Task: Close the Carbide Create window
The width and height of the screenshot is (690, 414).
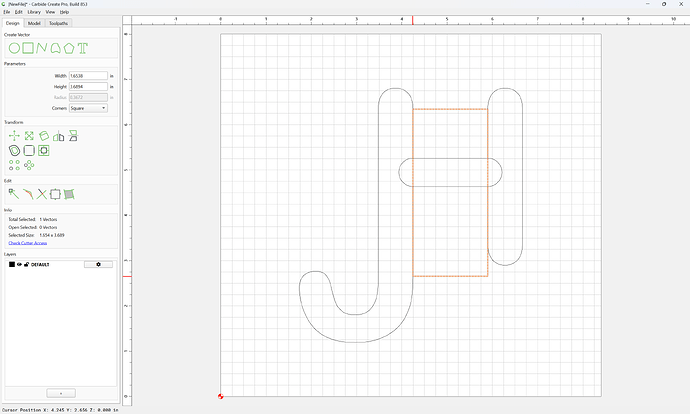Action: point(681,4)
